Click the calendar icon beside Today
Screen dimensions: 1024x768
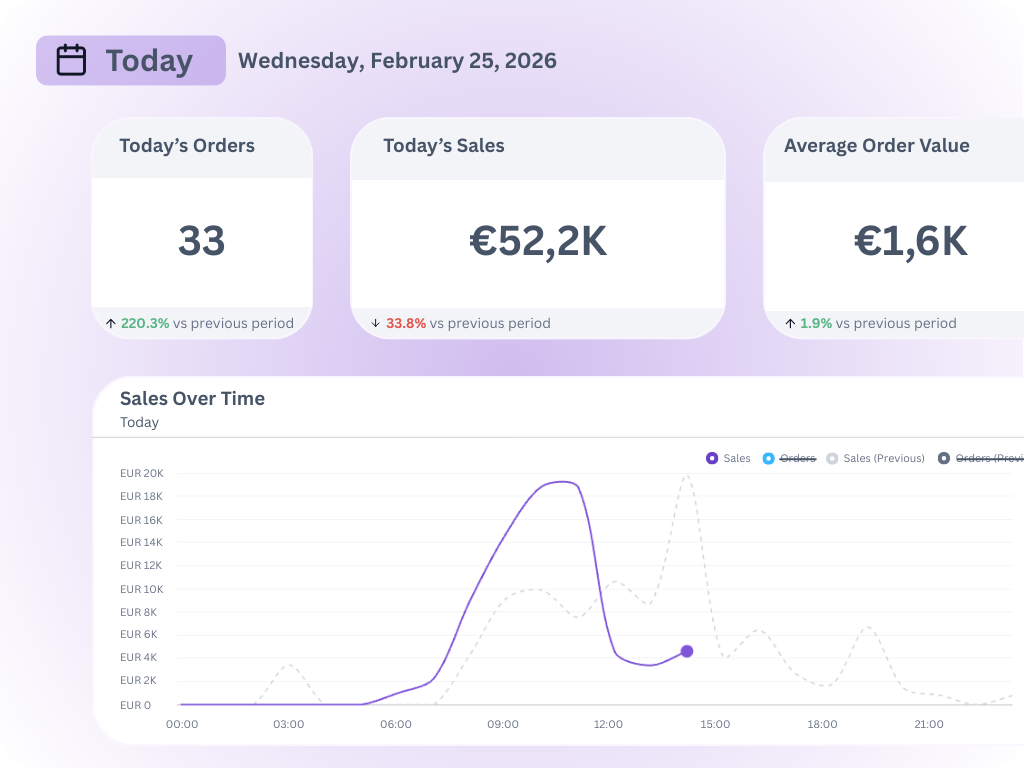point(71,60)
